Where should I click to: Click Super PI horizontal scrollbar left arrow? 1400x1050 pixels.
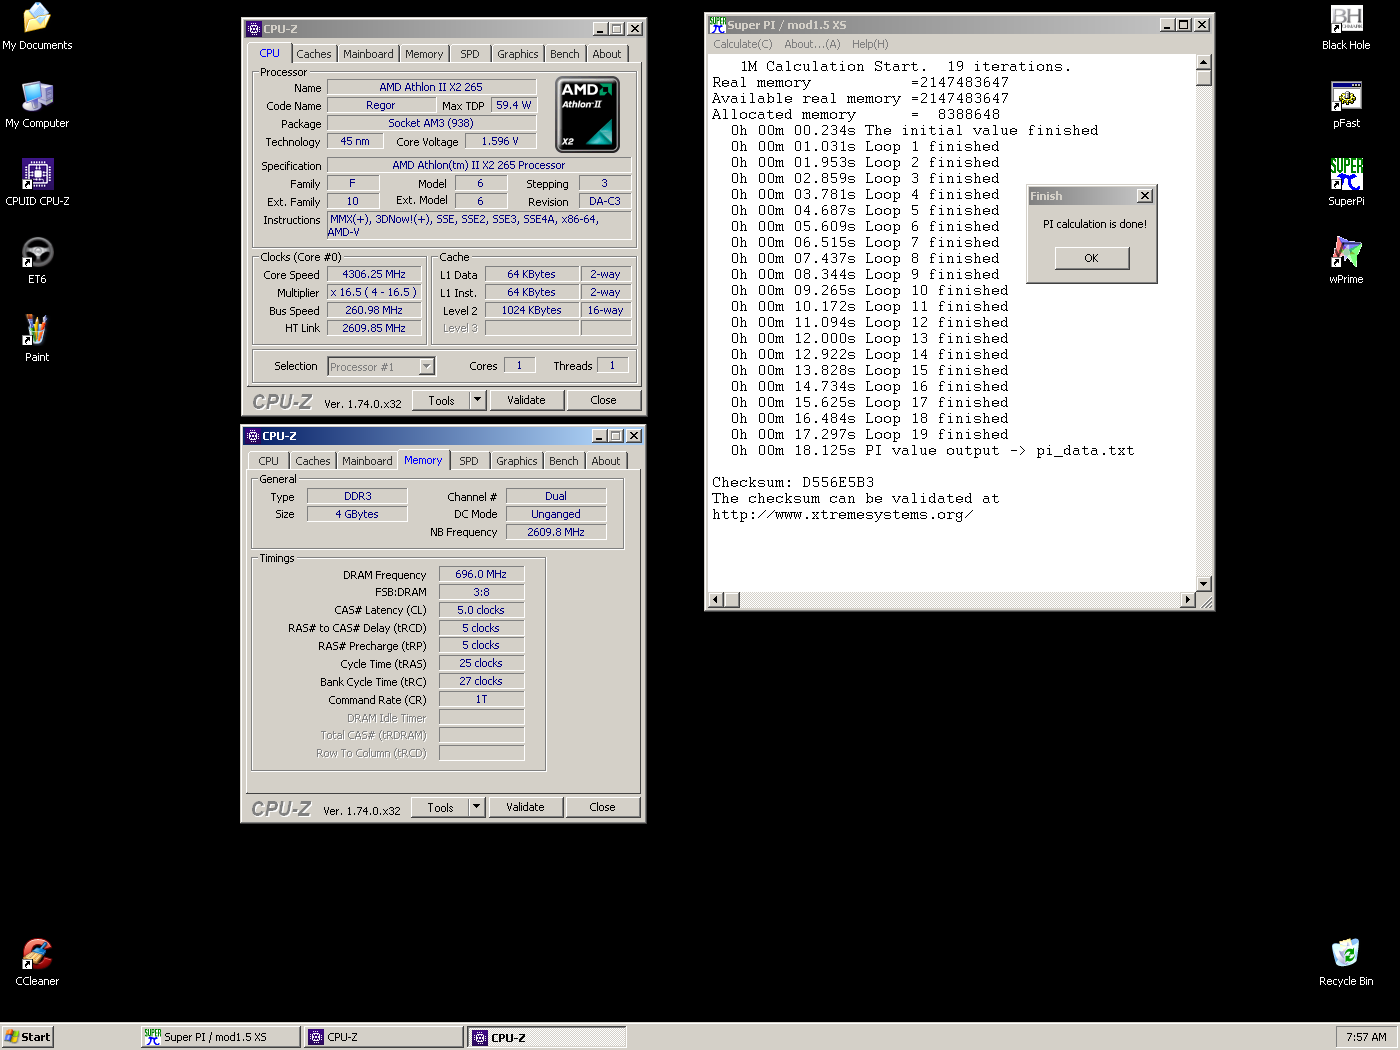[715, 600]
